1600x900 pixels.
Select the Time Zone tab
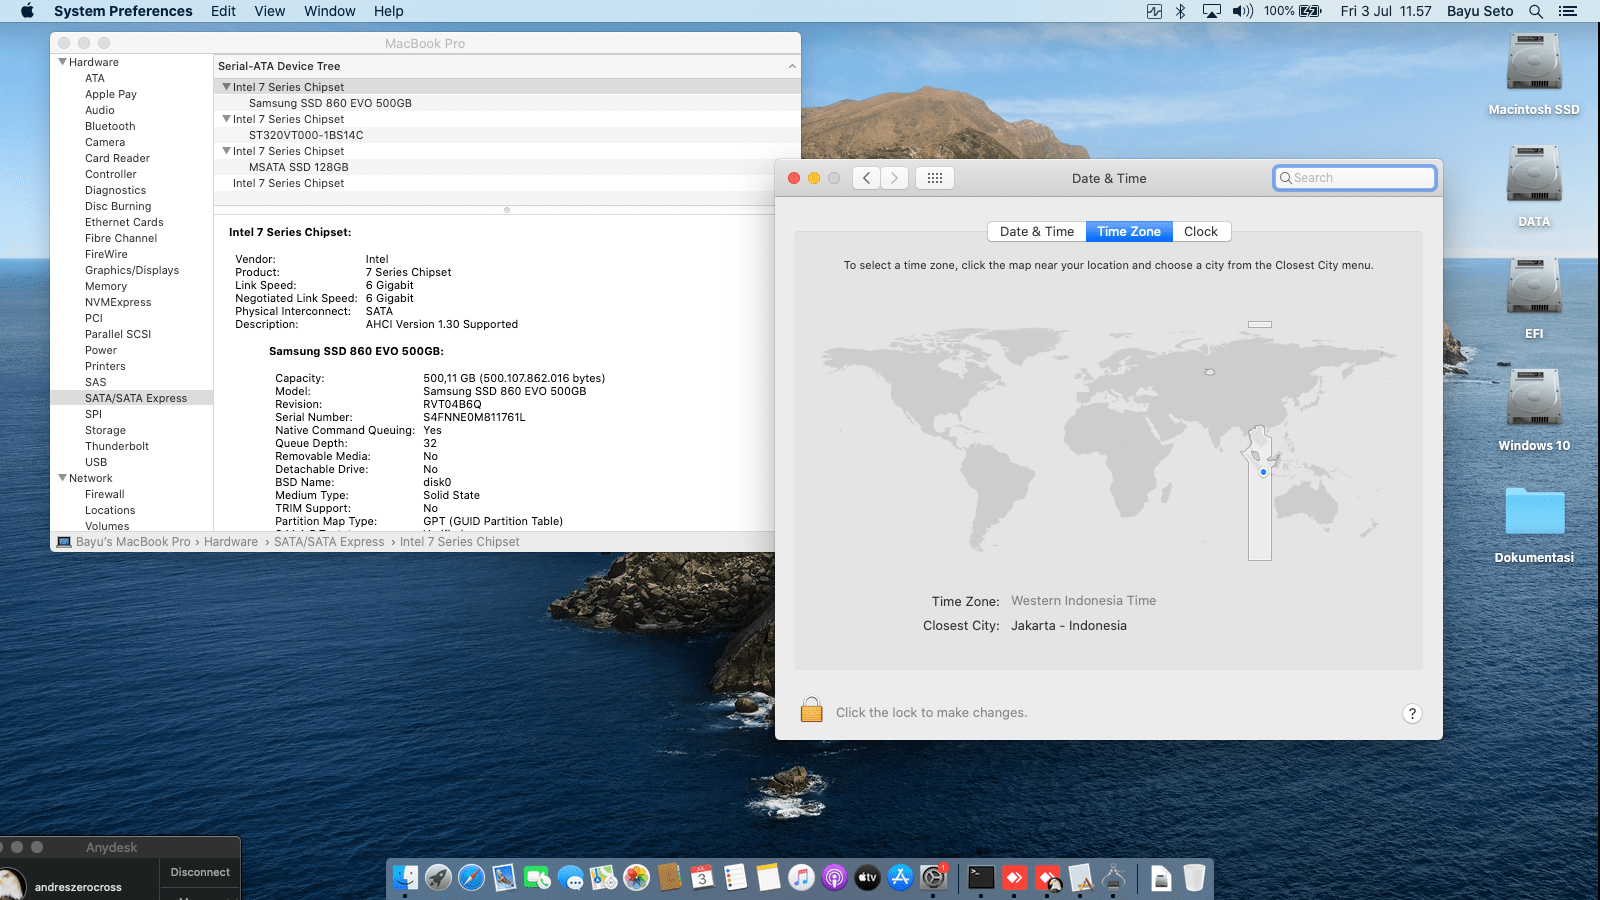[x=1129, y=231]
